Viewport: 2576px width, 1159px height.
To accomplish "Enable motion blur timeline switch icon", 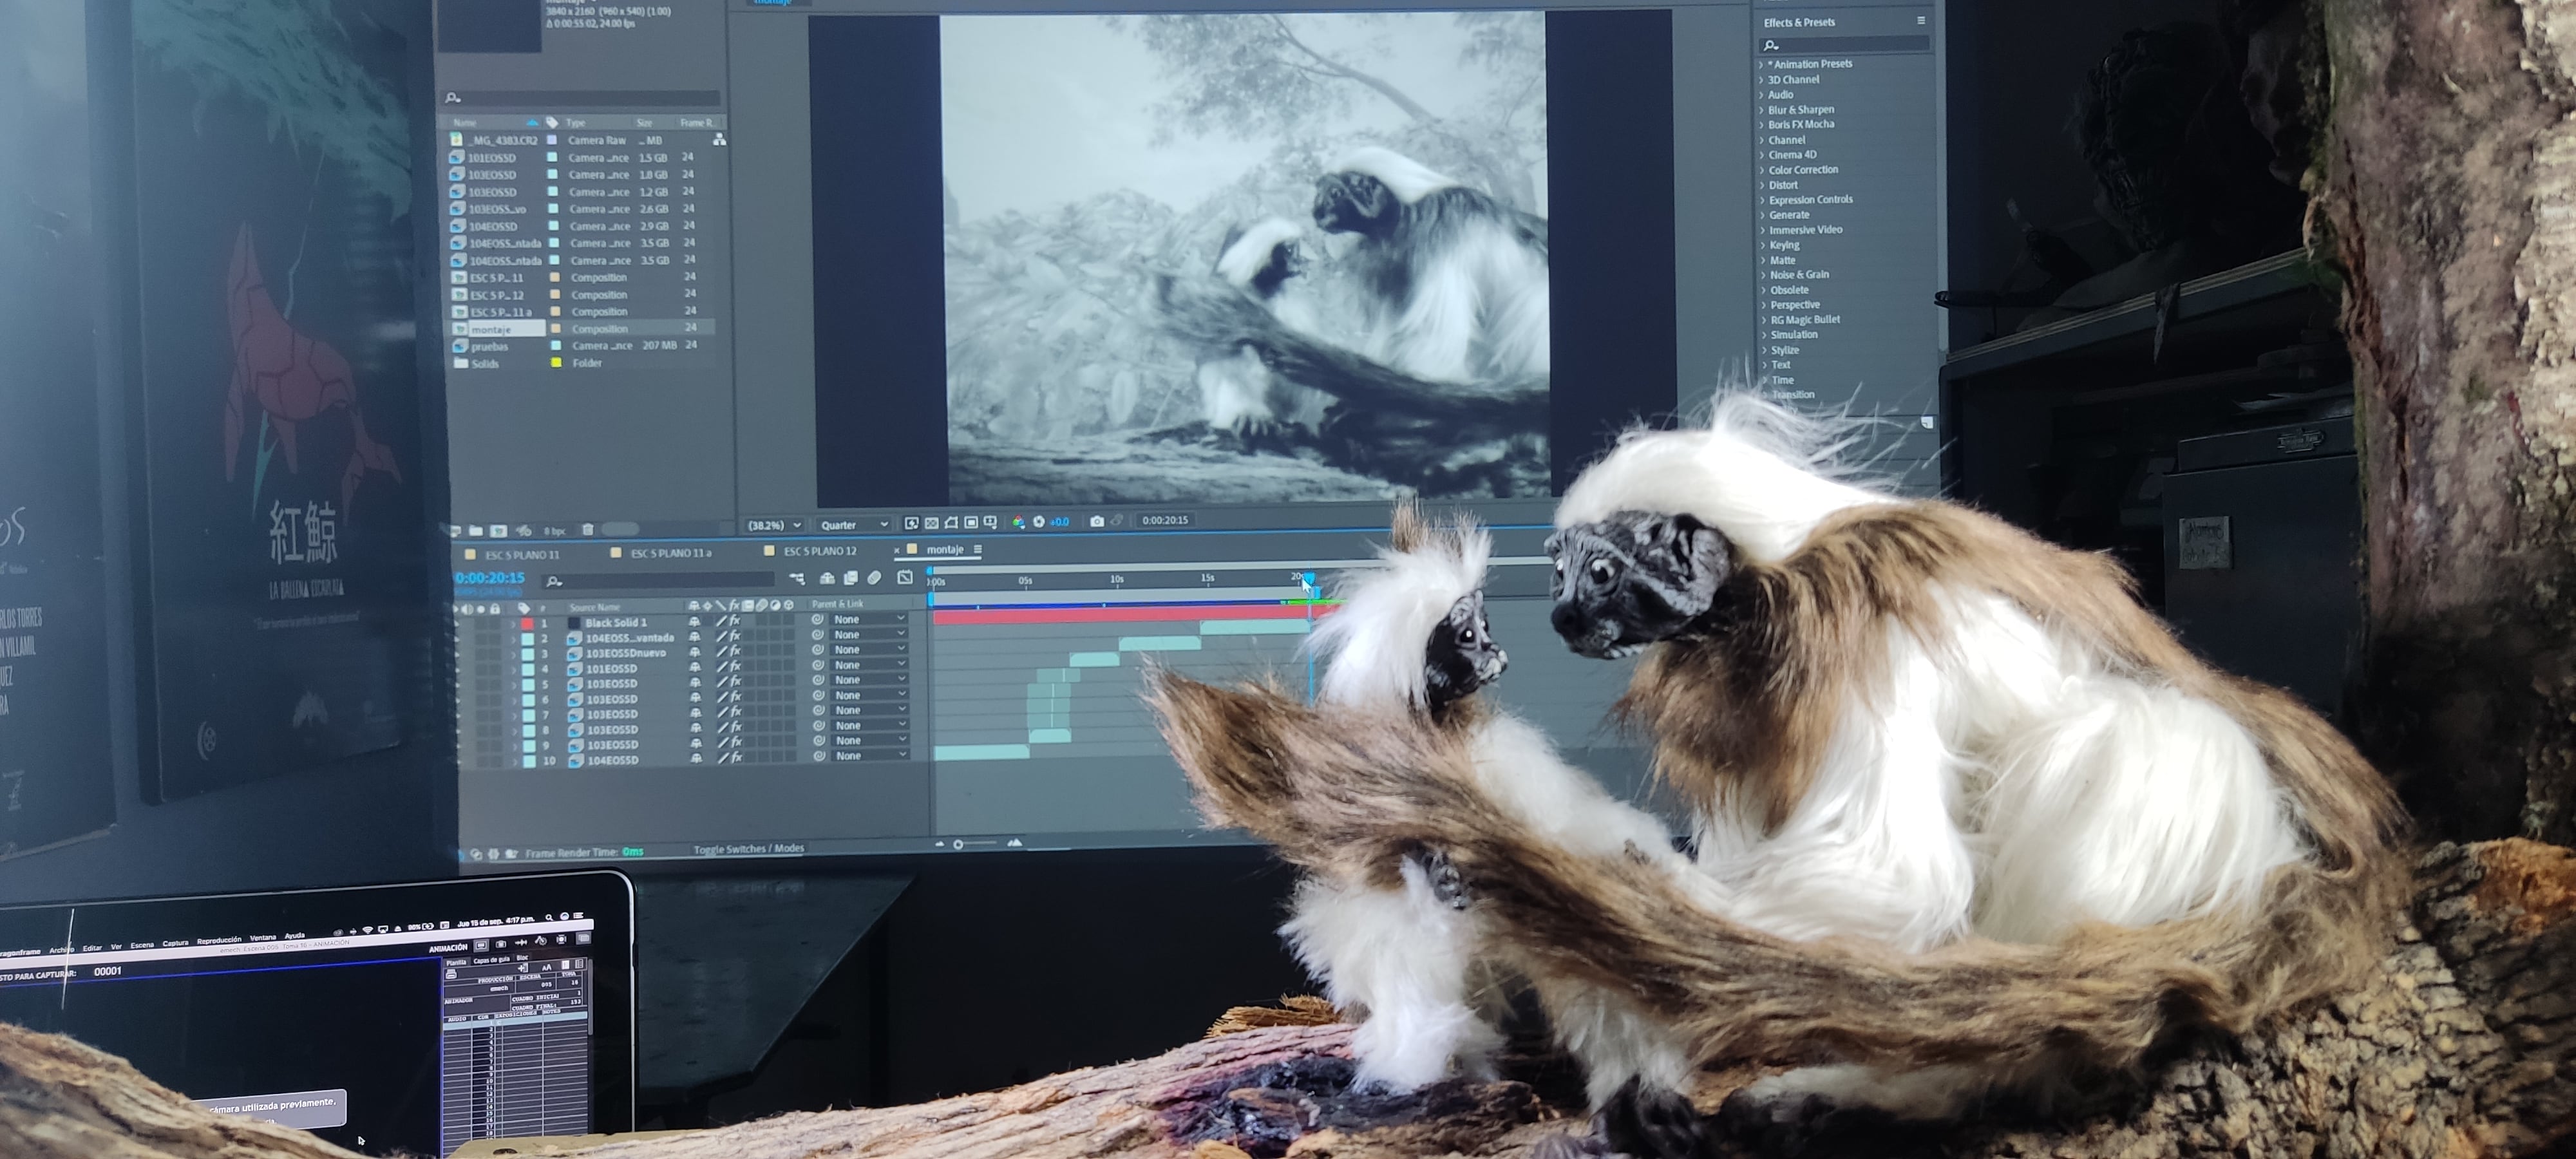I will 874,578.
